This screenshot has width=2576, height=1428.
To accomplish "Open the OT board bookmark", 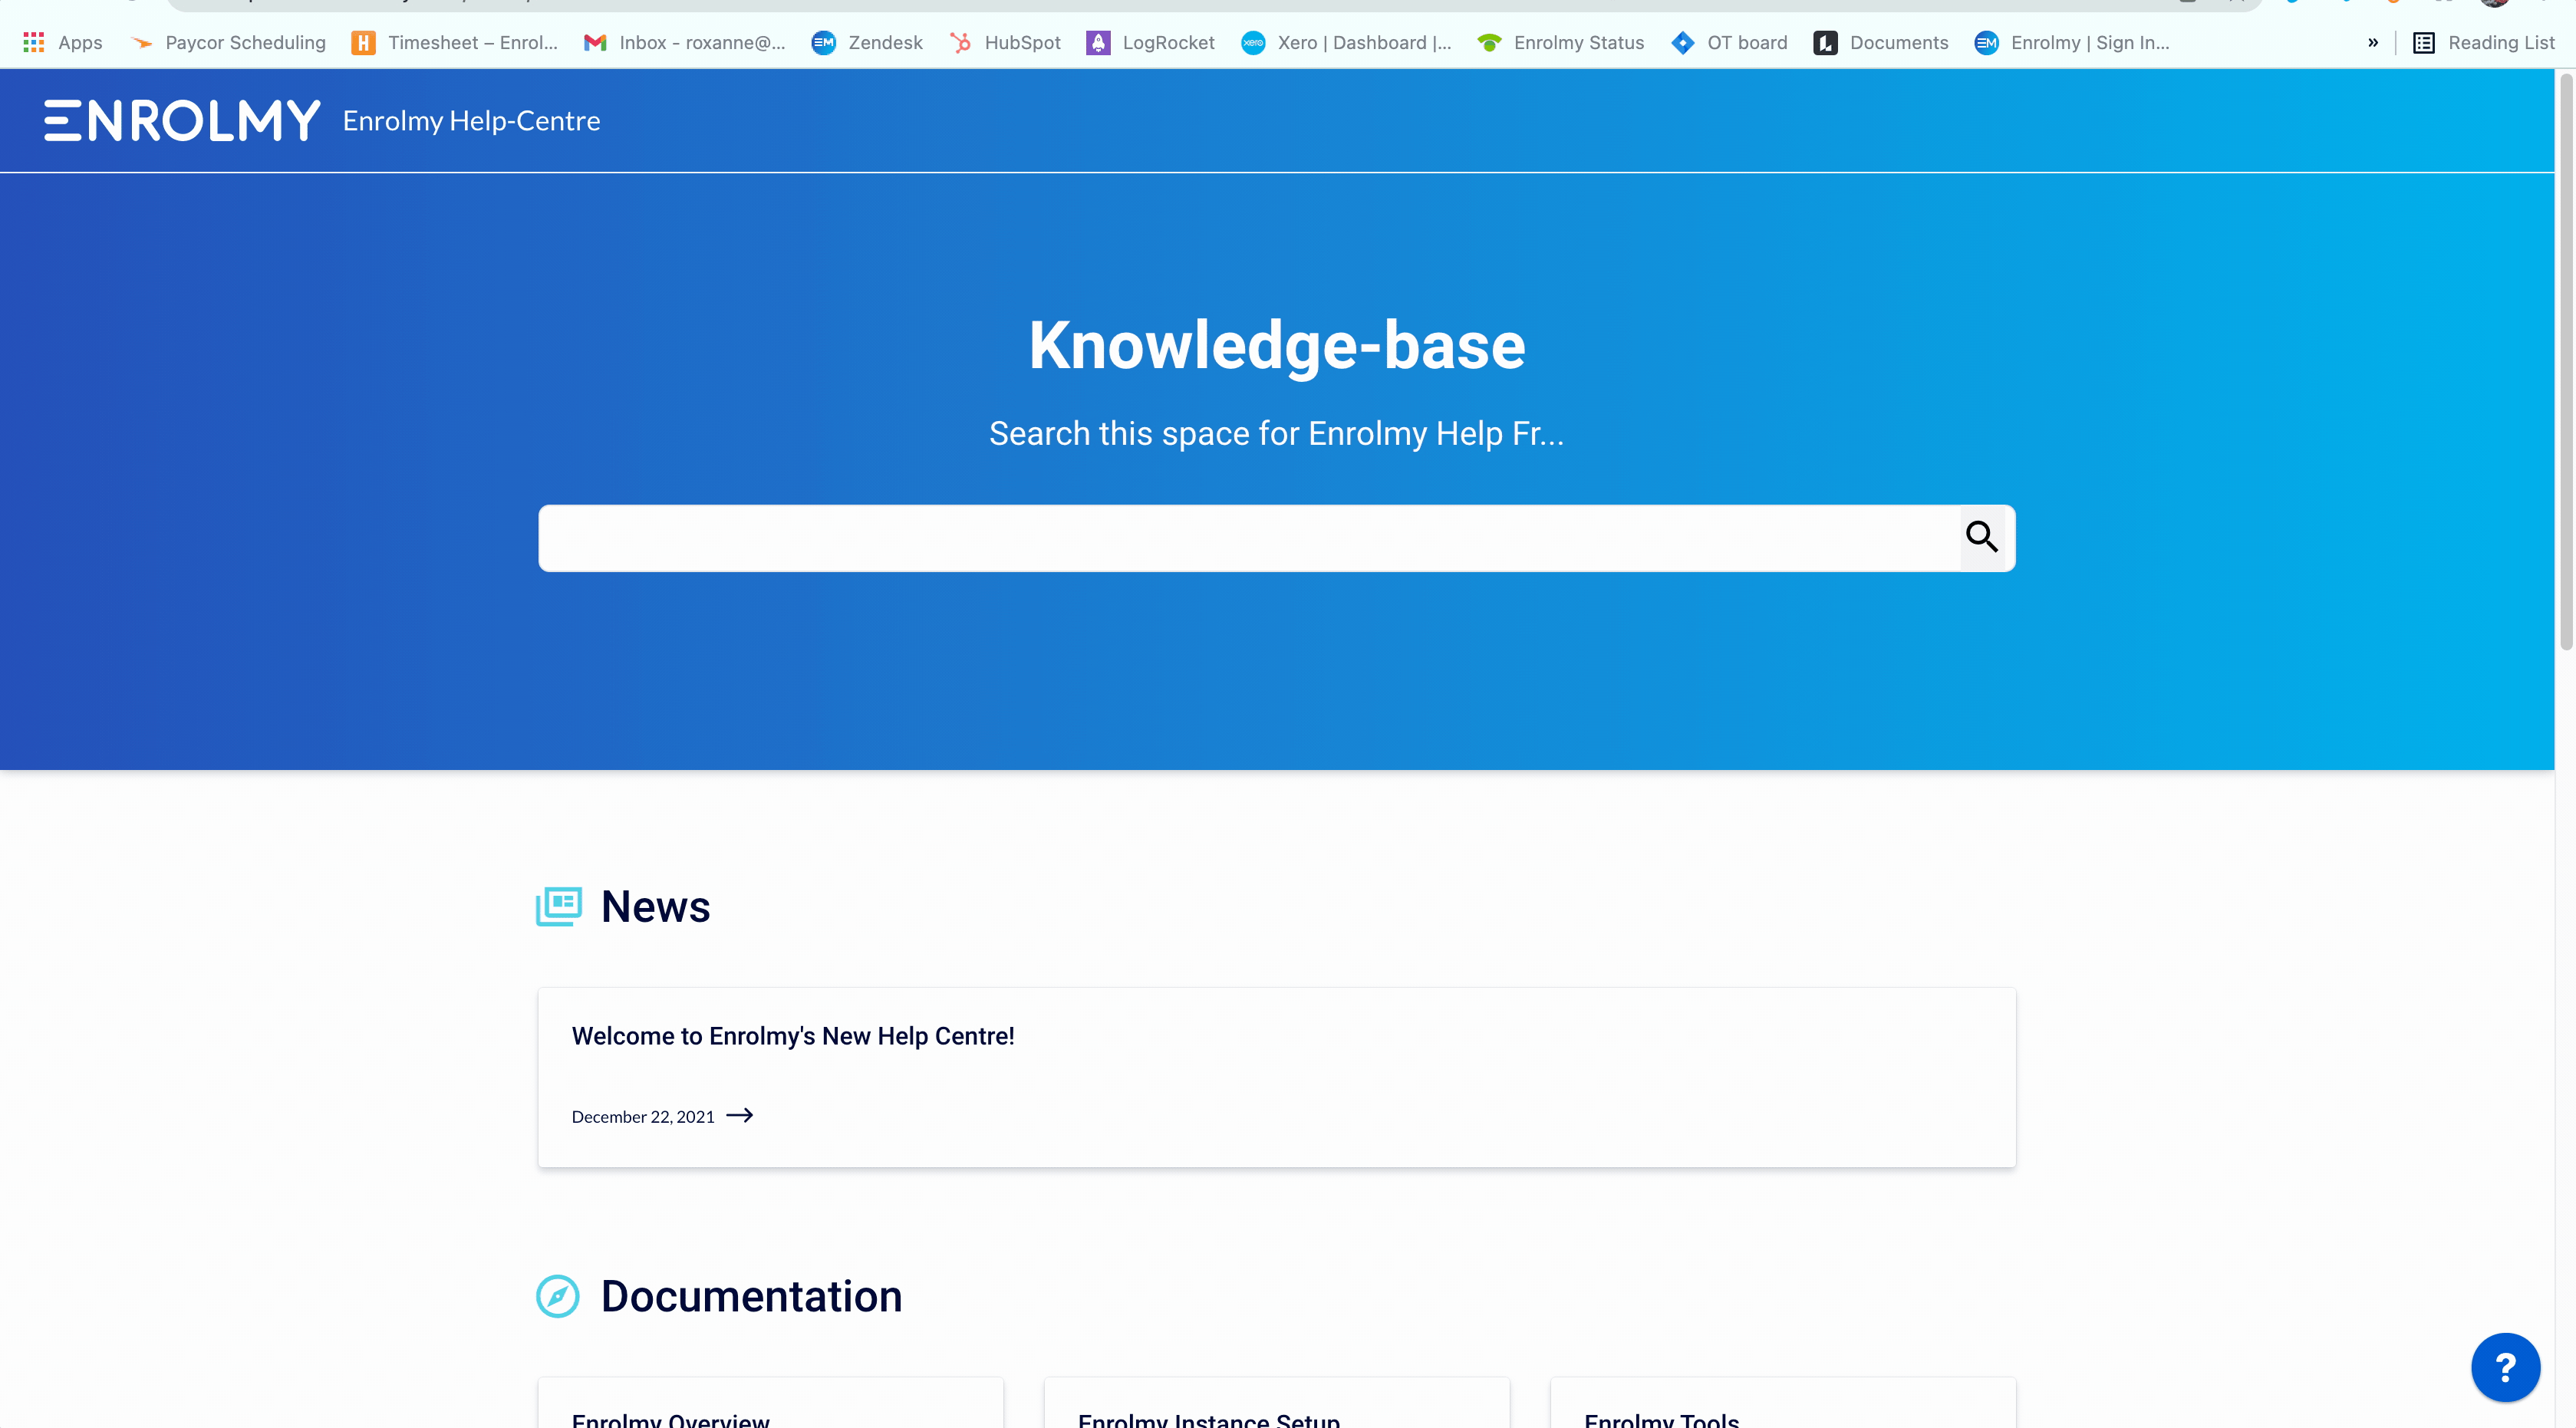I will coord(1730,43).
